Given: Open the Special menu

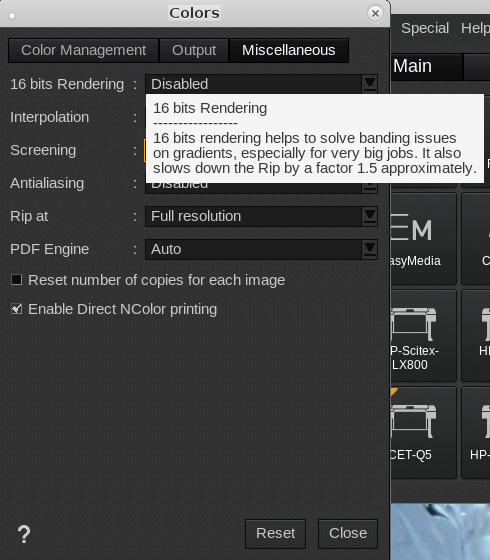Looking at the screenshot, I should (425, 28).
